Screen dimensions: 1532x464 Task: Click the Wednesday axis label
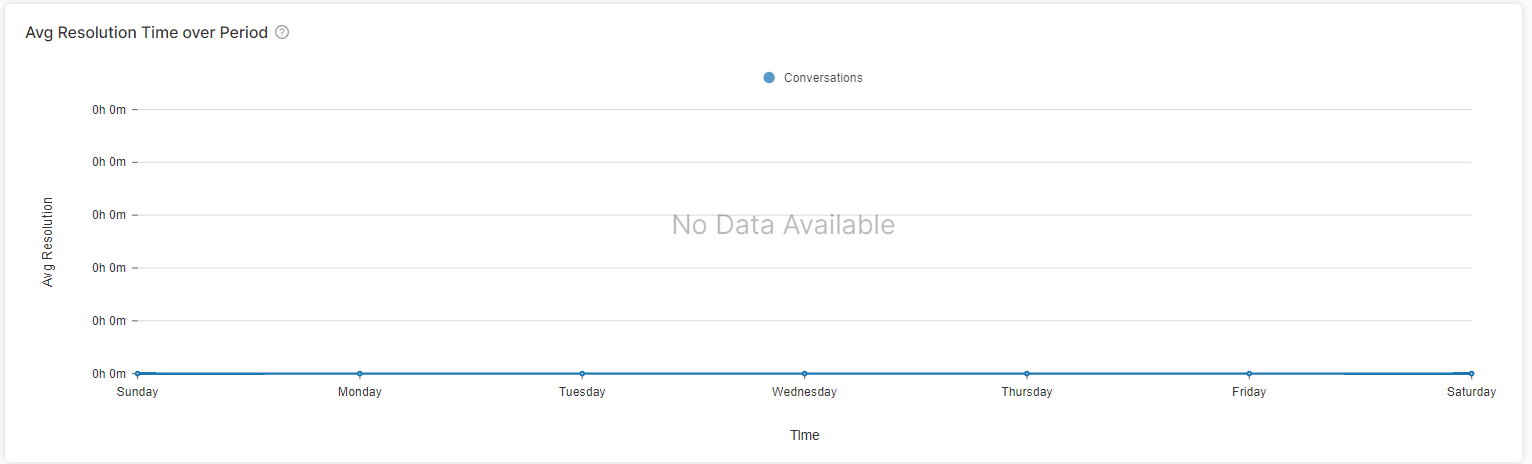(804, 392)
